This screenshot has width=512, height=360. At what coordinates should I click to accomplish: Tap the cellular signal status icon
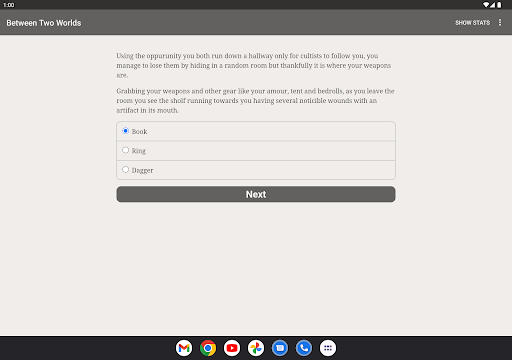(x=492, y=5)
